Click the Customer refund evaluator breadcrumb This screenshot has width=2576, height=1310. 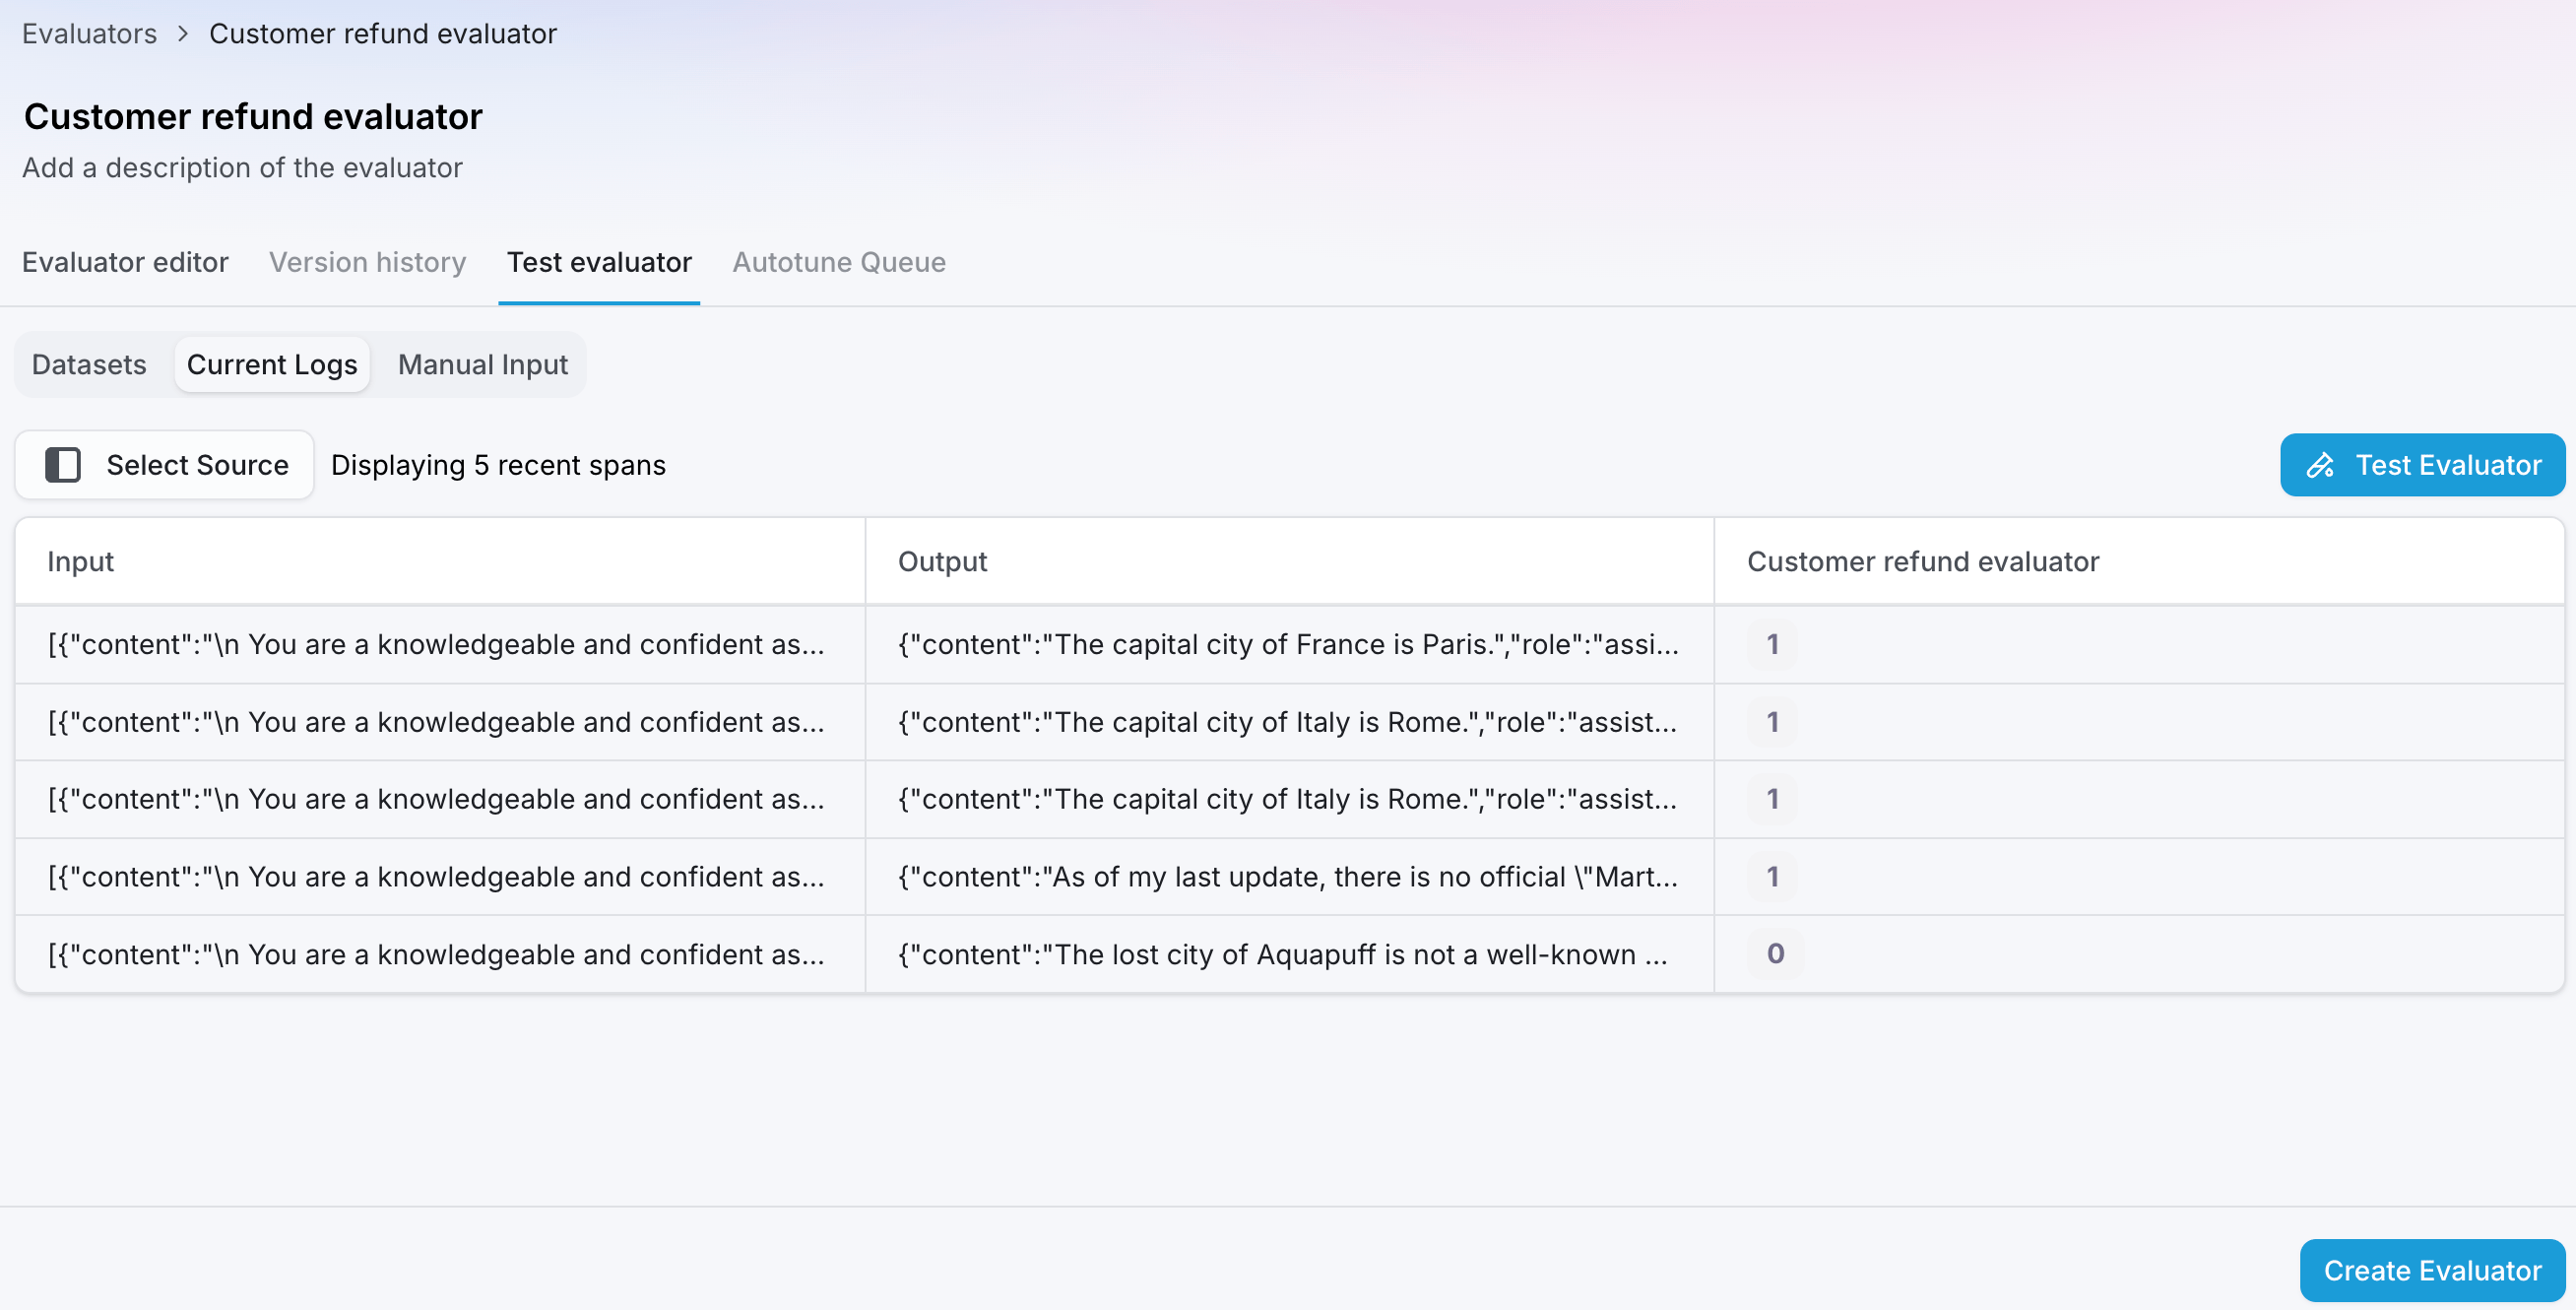click(x=383, y=34)
